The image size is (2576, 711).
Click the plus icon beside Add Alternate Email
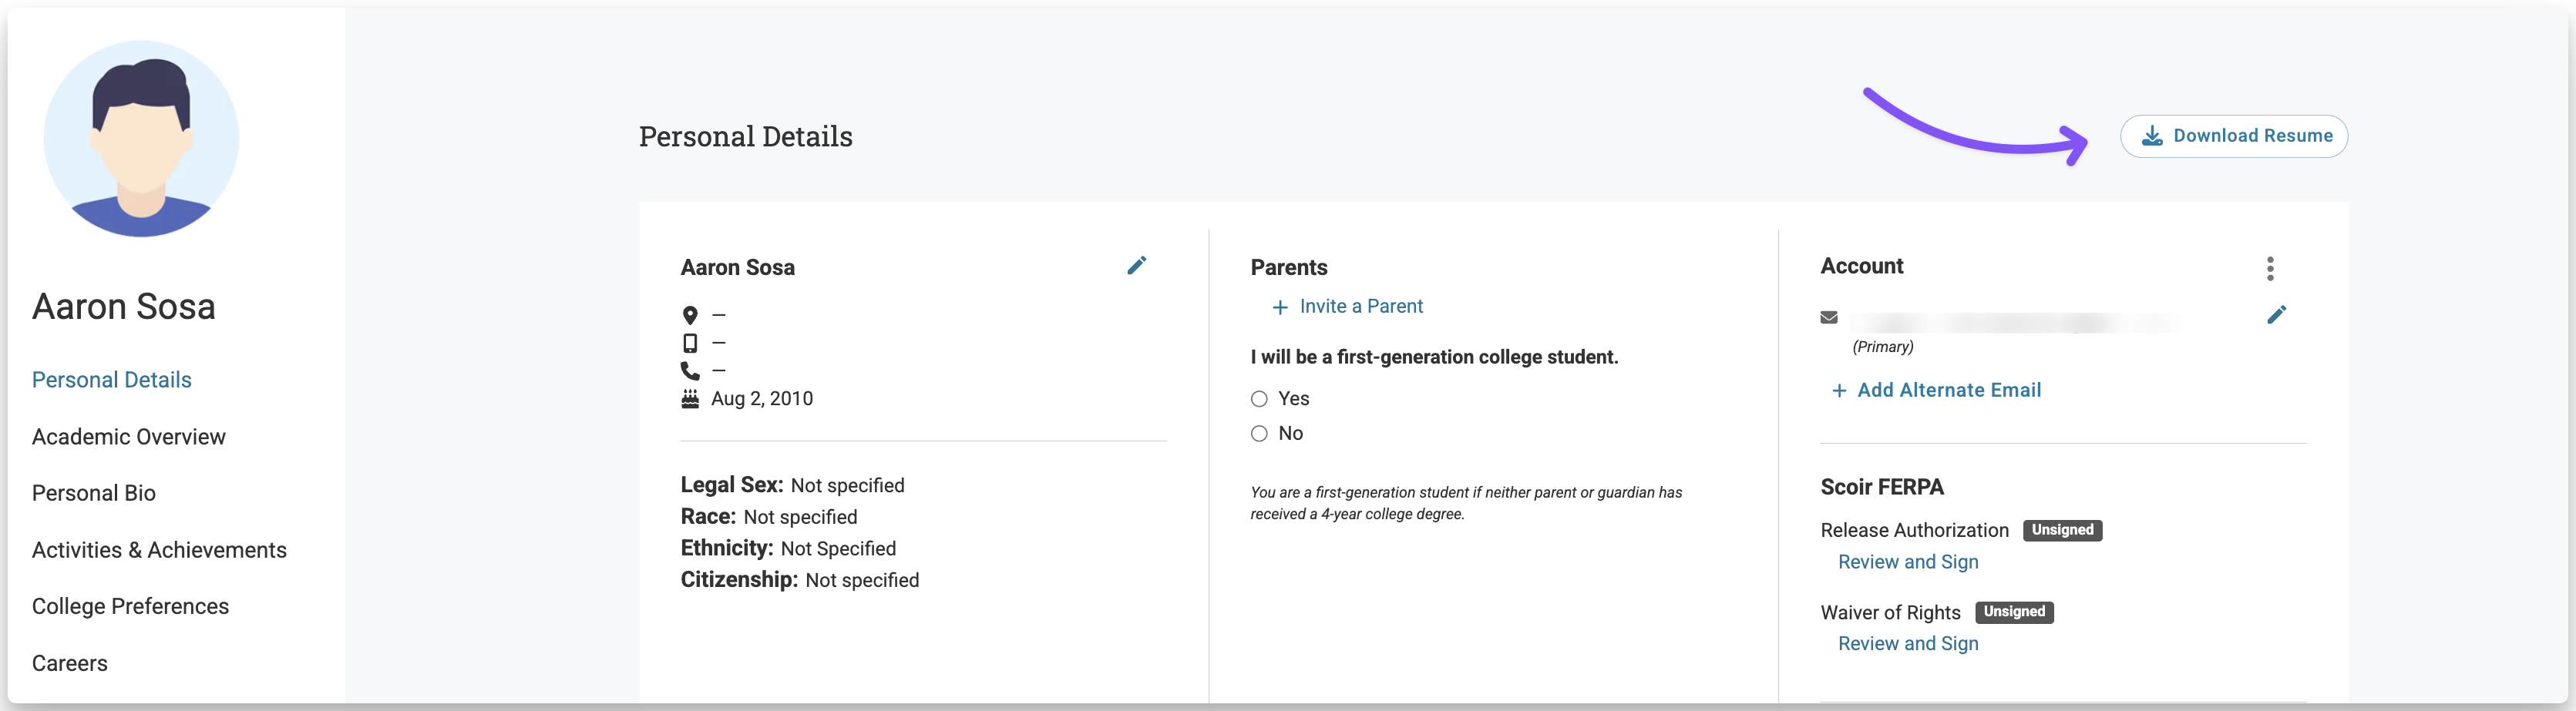(x=1838, y=391)
